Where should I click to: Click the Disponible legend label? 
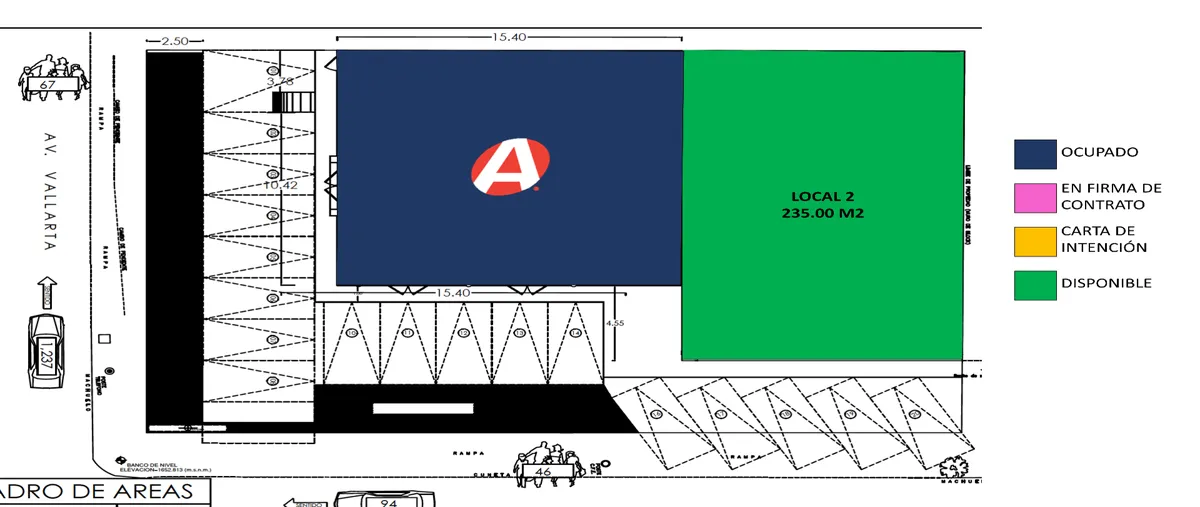pos(1106,283)
